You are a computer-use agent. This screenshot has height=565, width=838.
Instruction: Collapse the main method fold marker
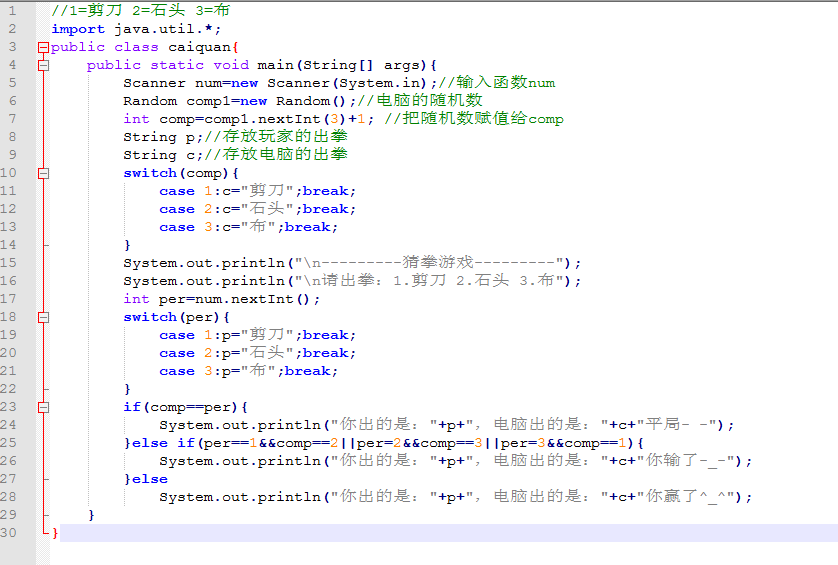point(43,66)
